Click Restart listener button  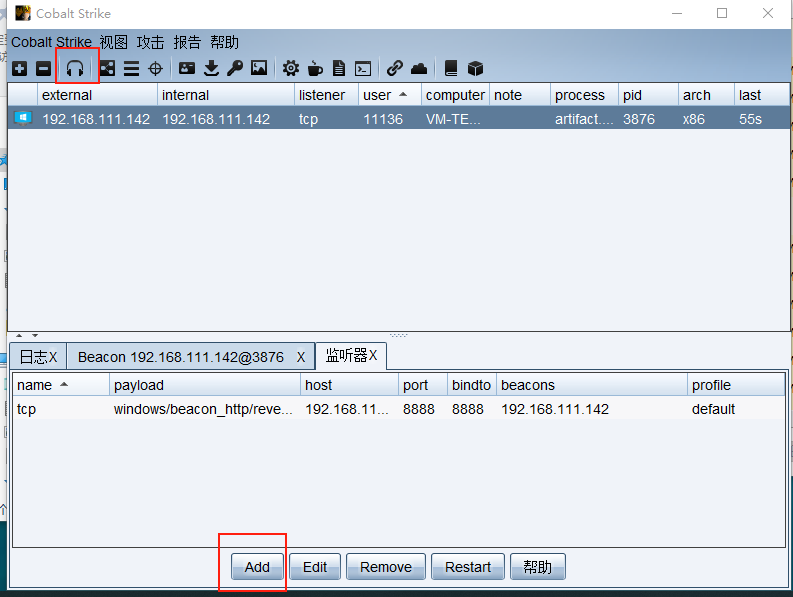click(468, 567)
